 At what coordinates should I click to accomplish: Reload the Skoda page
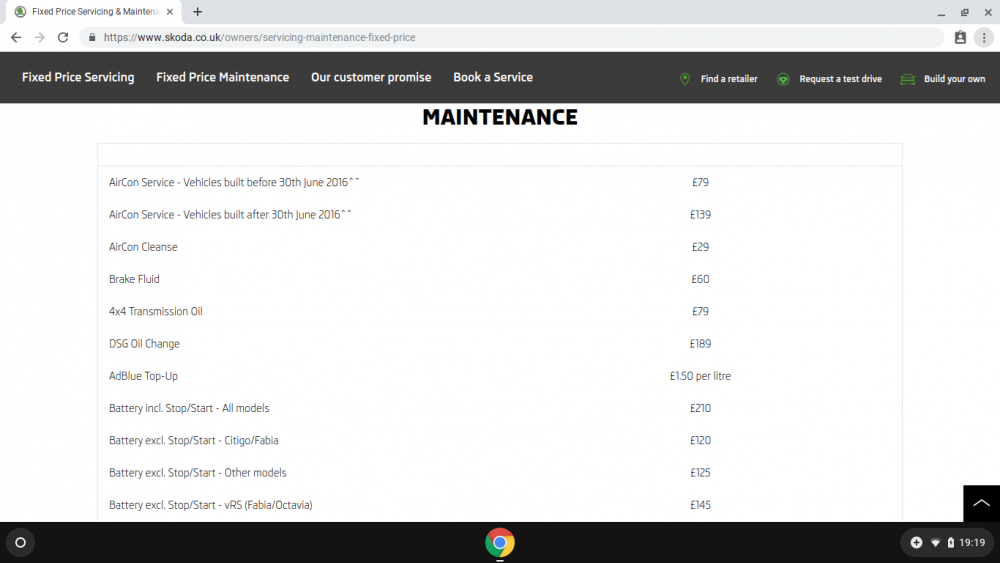[x=62, y=38]
